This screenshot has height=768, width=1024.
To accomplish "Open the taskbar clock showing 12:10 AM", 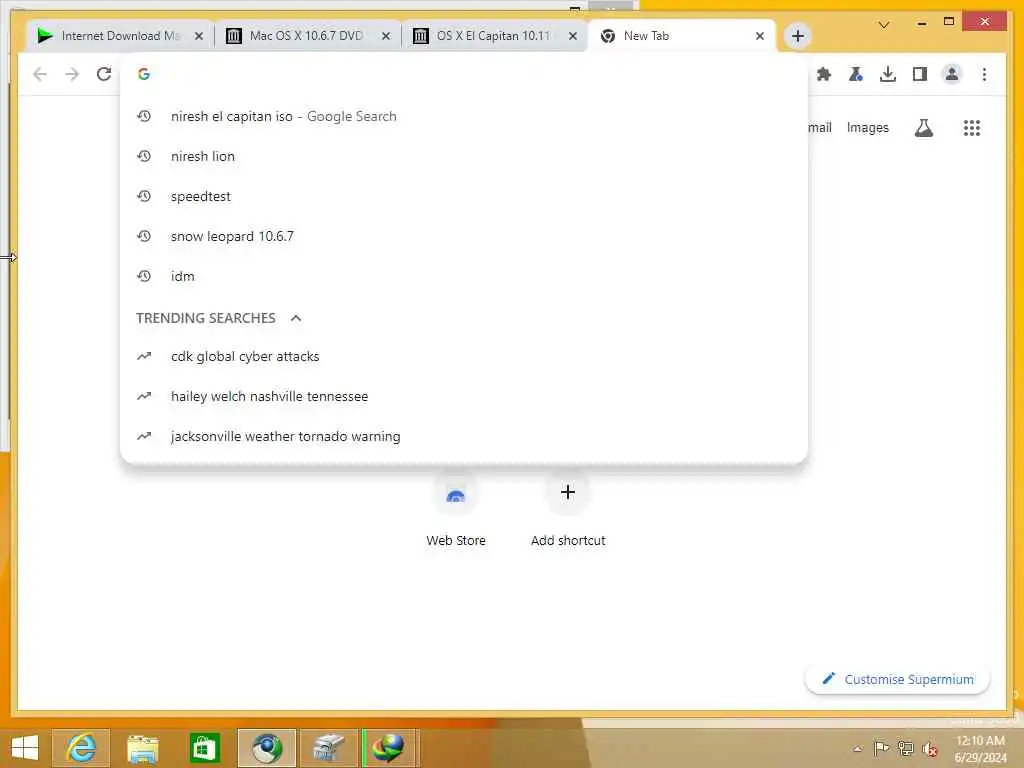I will pos(980,748).
